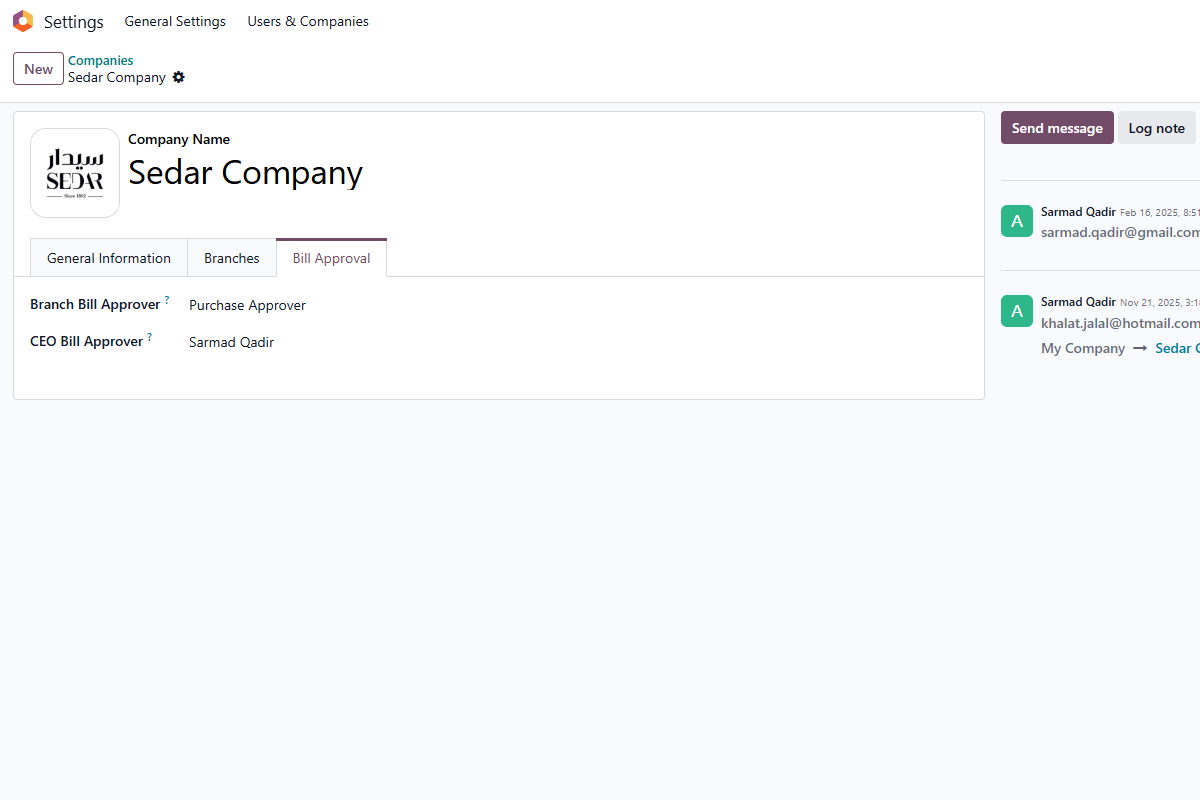
Task: Click the Log note button
Action: [x=1156, y=127]
